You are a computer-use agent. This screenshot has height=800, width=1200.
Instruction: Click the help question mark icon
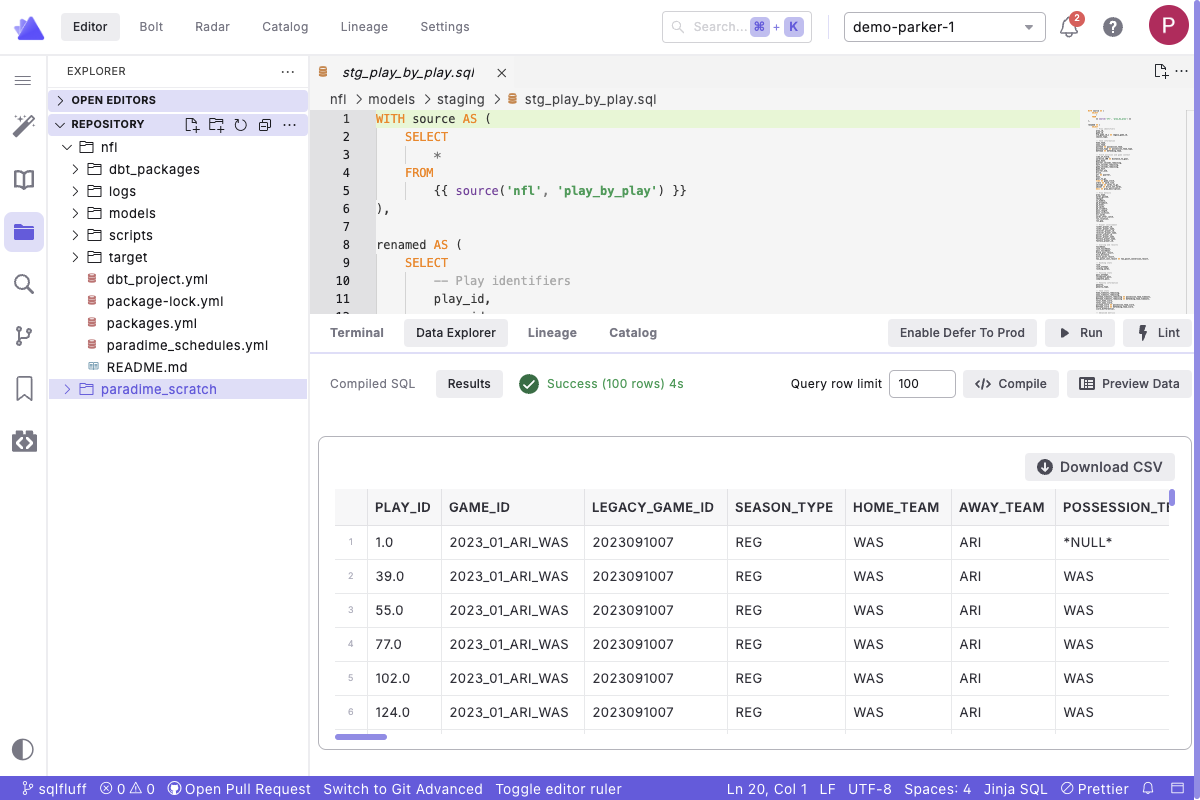point(1112,27)
